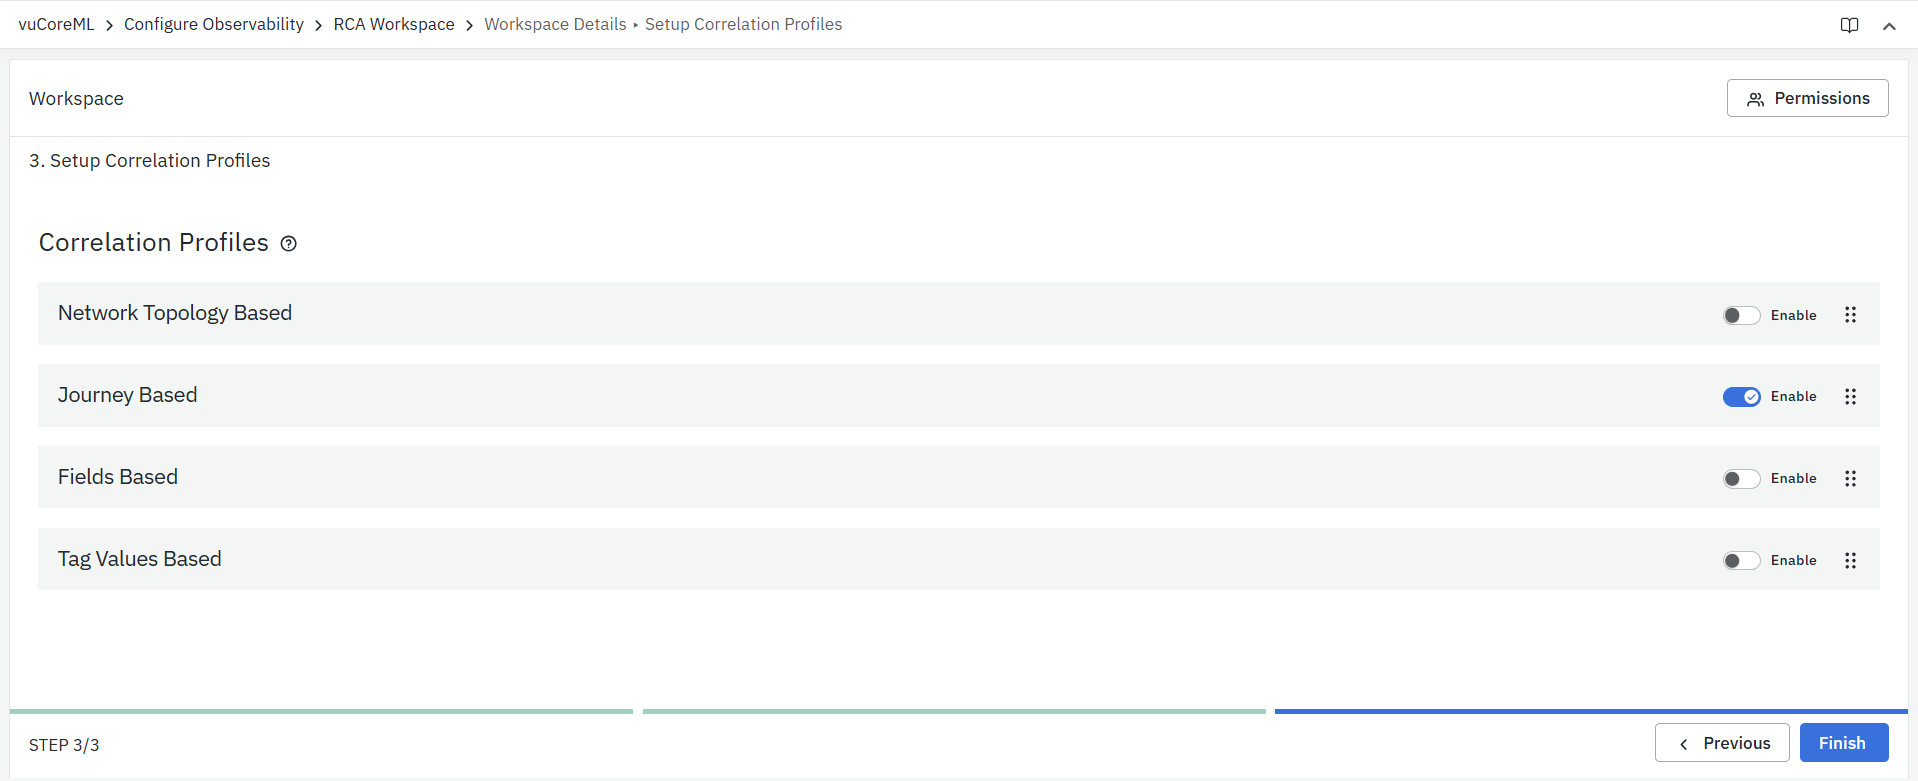1918x781 pixels.
Task: Click drag handle for Fields Based
Action: point(1850,479)
